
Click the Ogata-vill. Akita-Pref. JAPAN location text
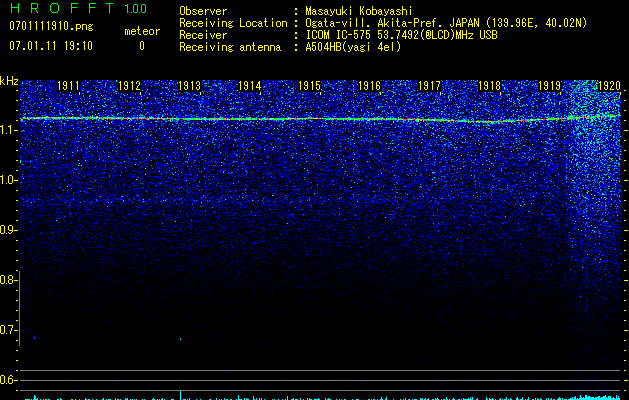(446, 23)
